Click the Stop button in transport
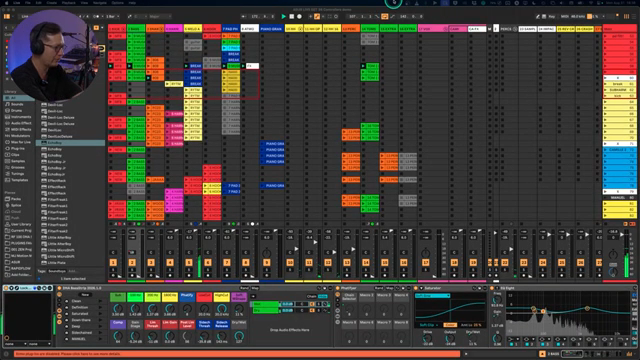Image resolution: width=640 pixels, height=360 pixels. tap(291, 16)
